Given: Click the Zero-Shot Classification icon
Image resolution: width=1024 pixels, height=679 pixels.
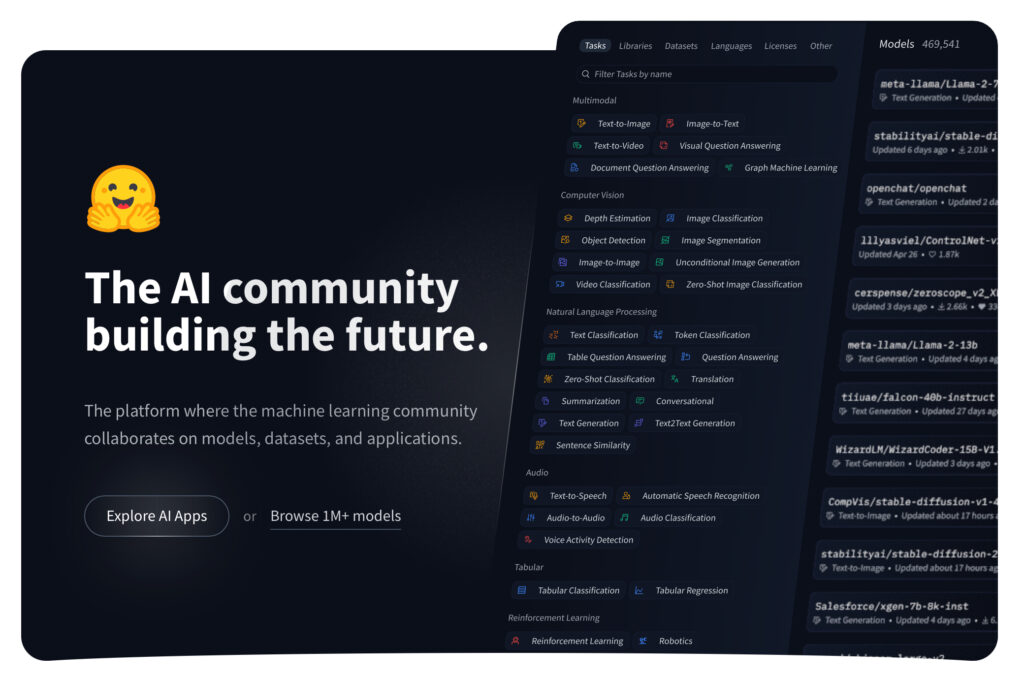Looking at the screenshot, I should (548, 379).
